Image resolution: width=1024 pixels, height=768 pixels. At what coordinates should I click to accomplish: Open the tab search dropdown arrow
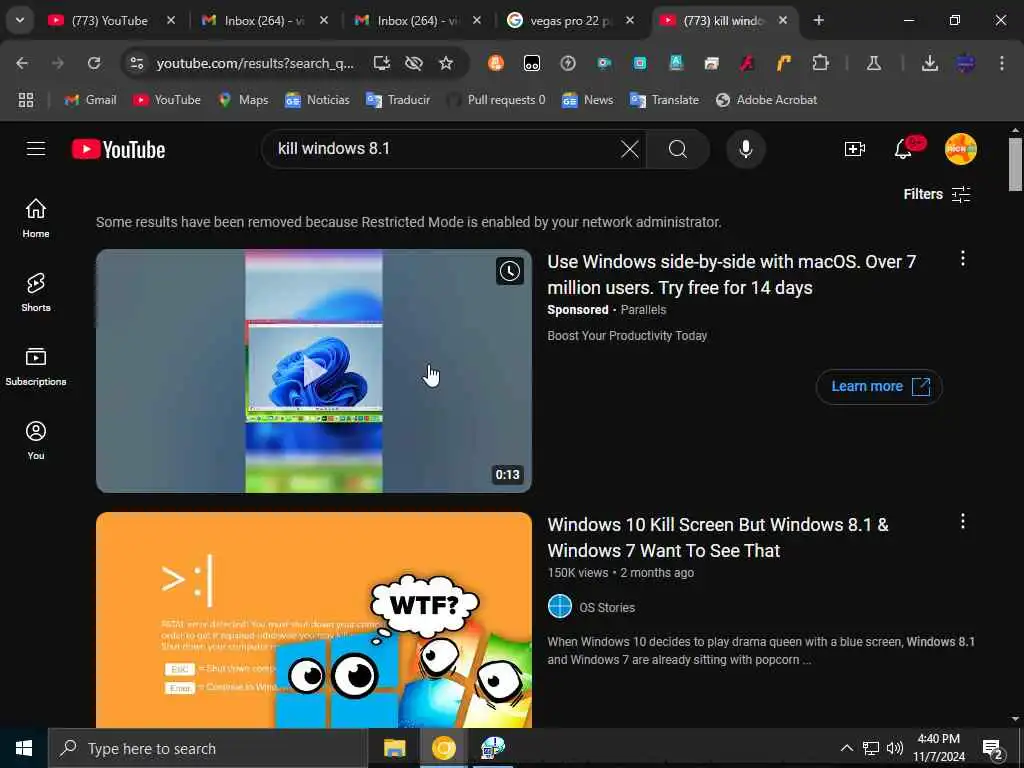pos(20,20)
